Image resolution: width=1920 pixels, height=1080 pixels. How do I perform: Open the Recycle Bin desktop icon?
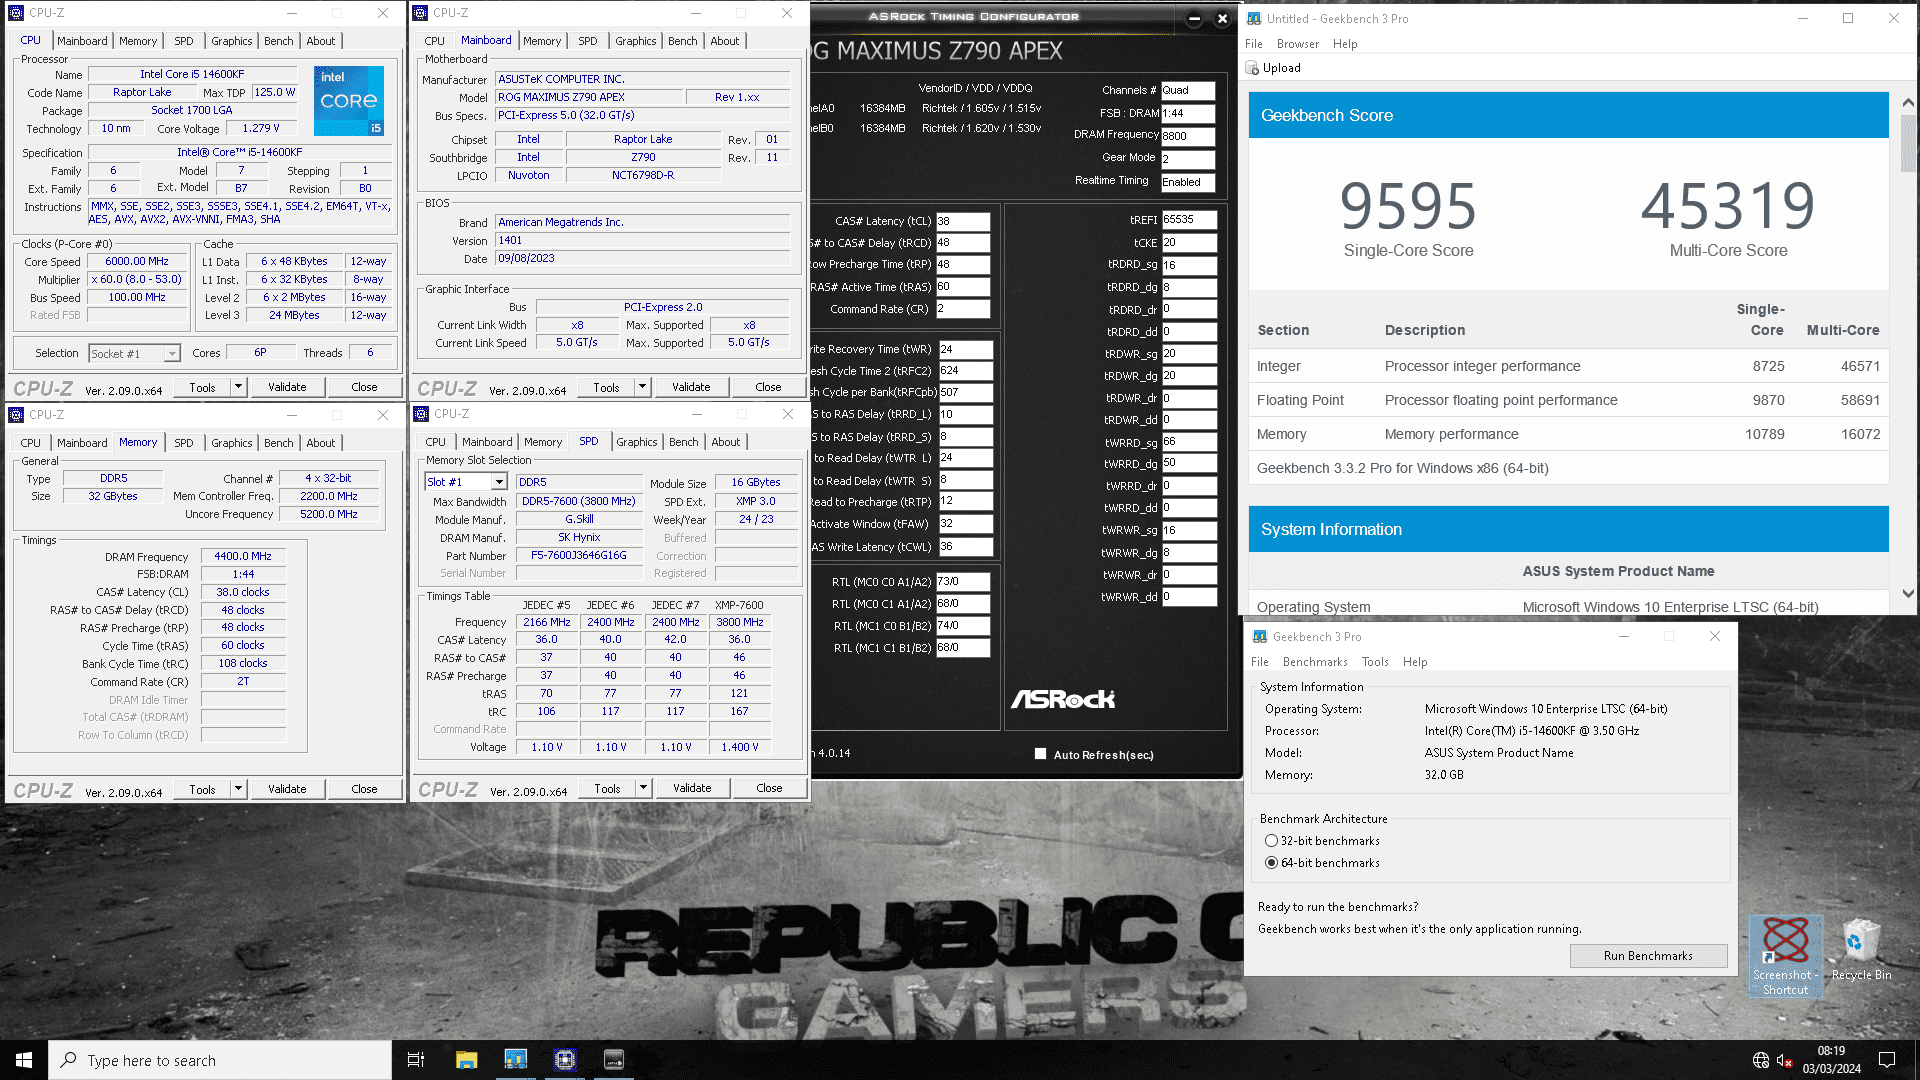click(1860, 950)
